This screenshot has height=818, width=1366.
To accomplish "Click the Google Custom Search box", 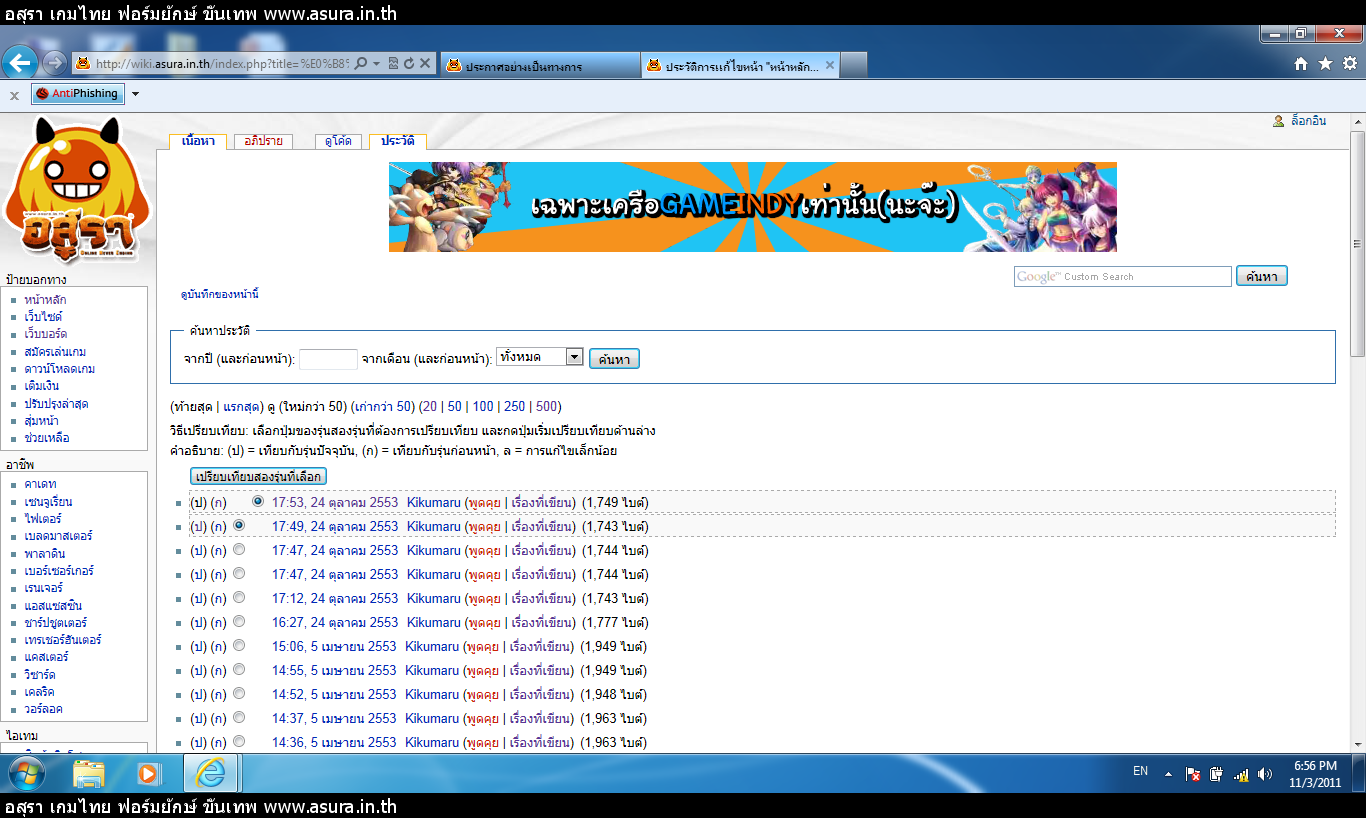I will [1123, 276].
